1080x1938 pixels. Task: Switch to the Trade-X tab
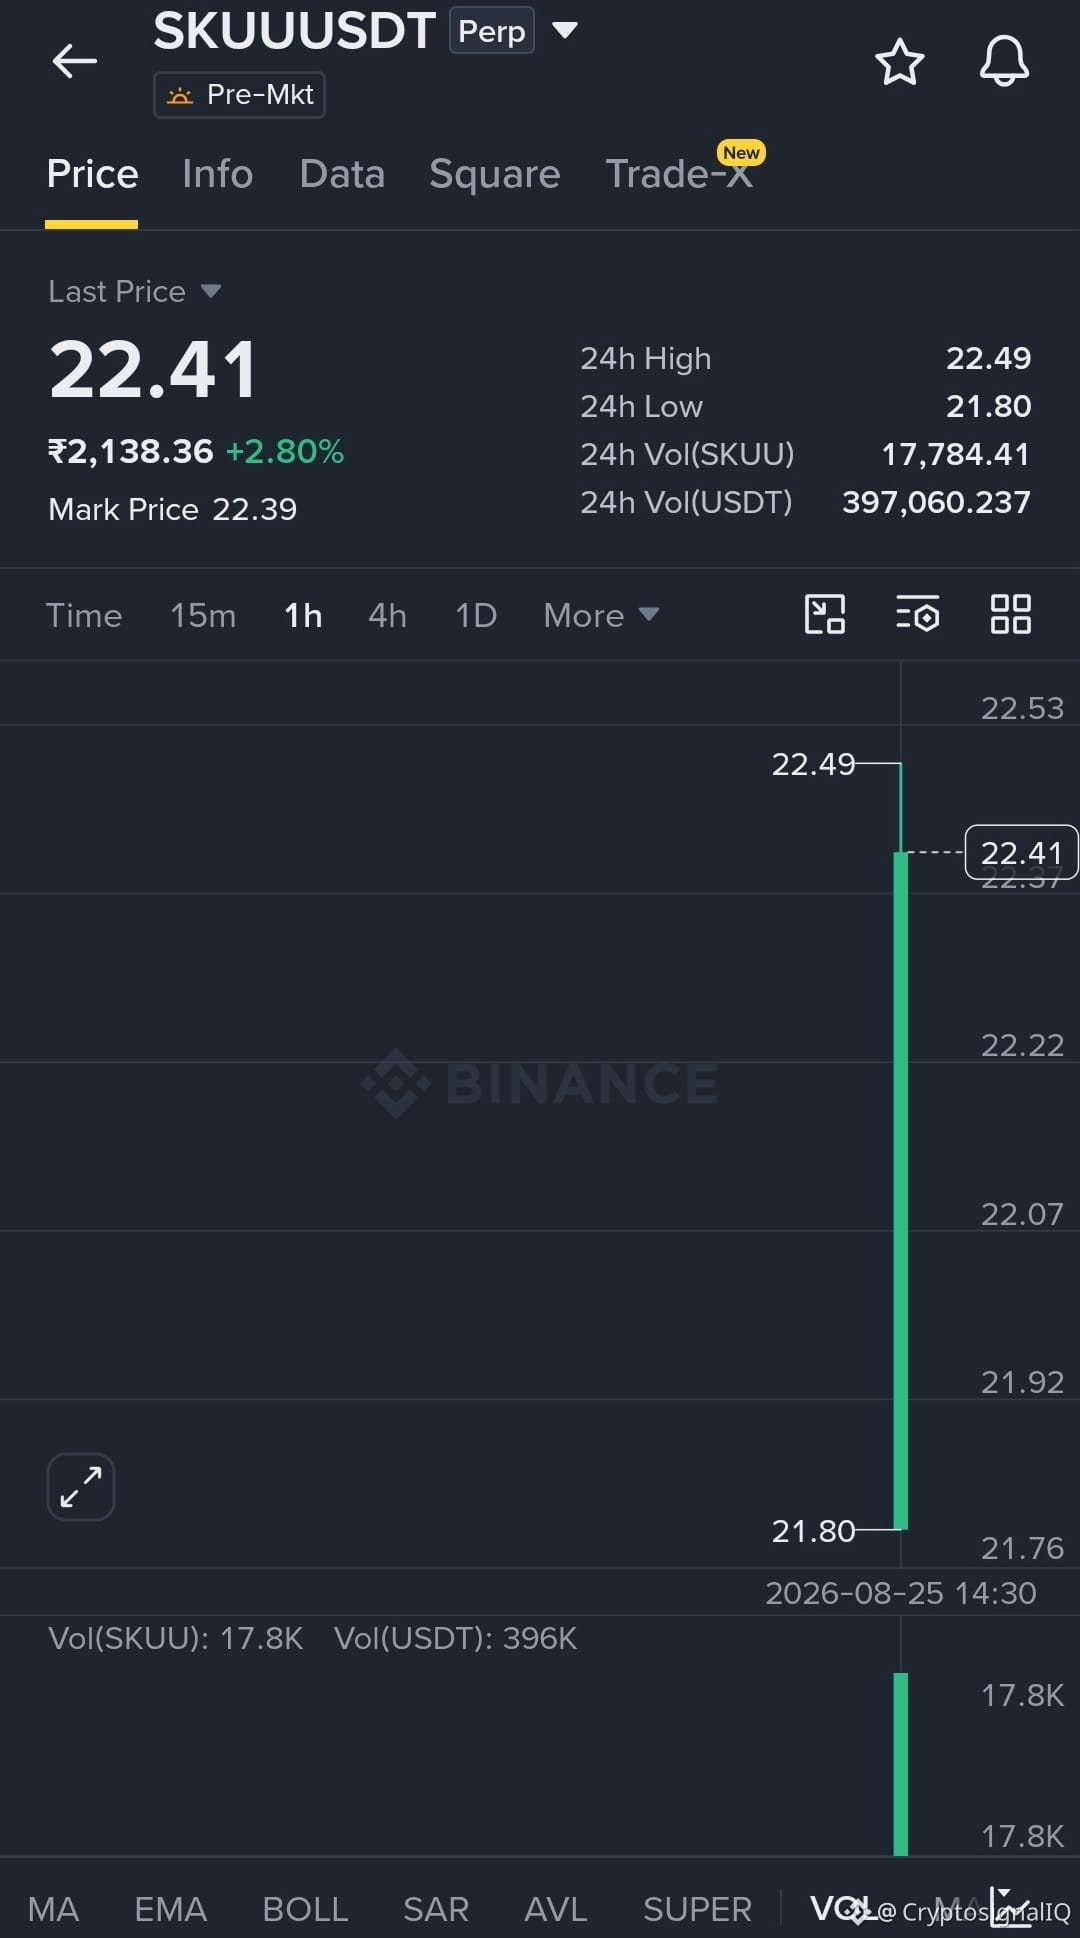point(679,174)
